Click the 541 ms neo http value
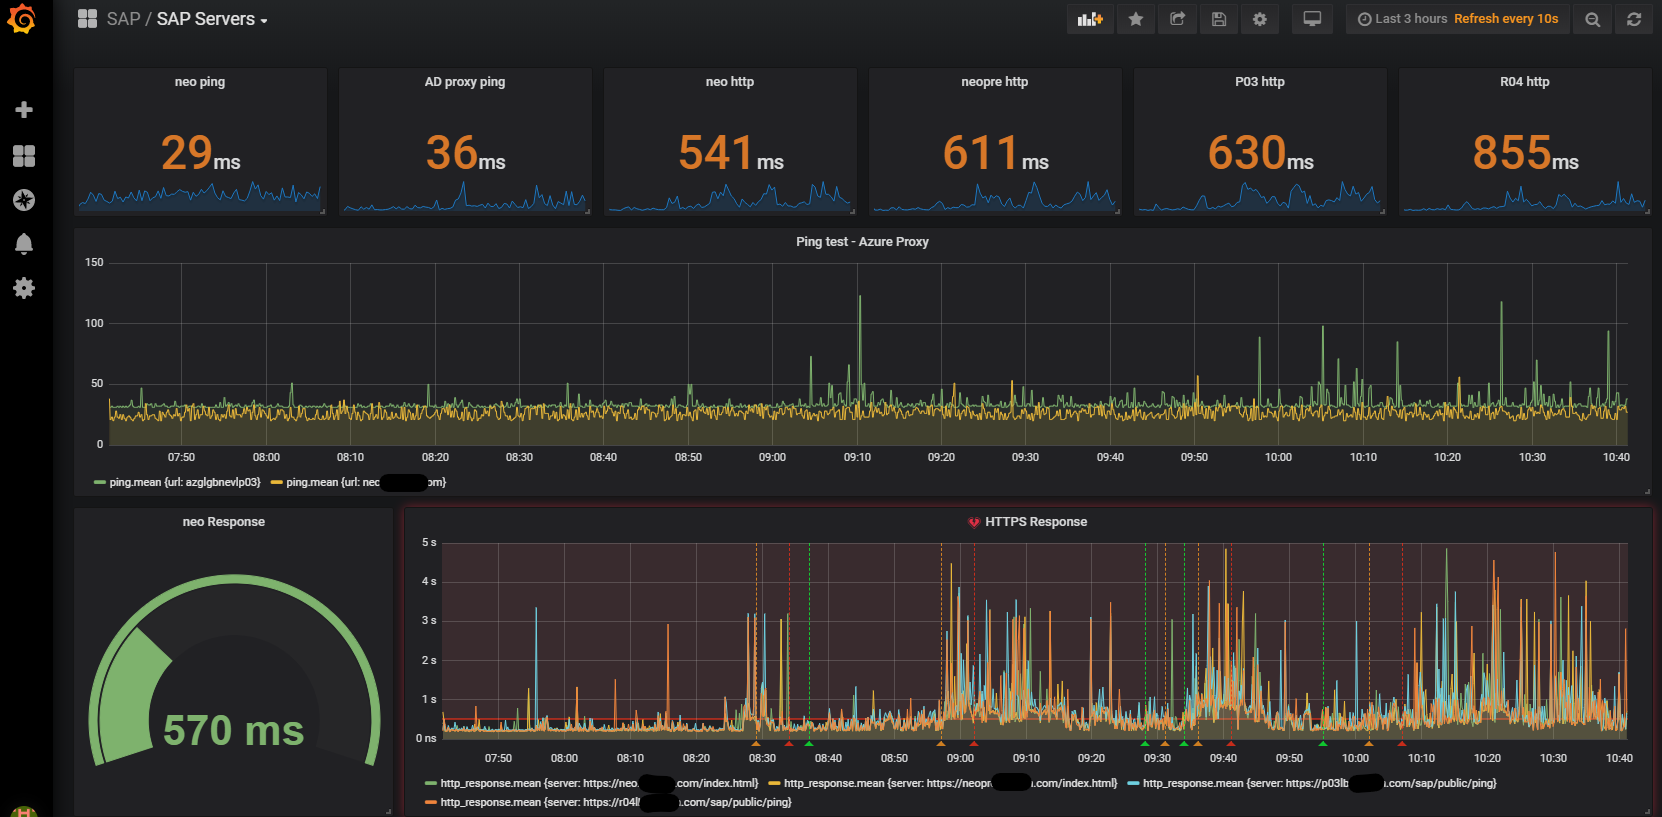 point(730,153)
